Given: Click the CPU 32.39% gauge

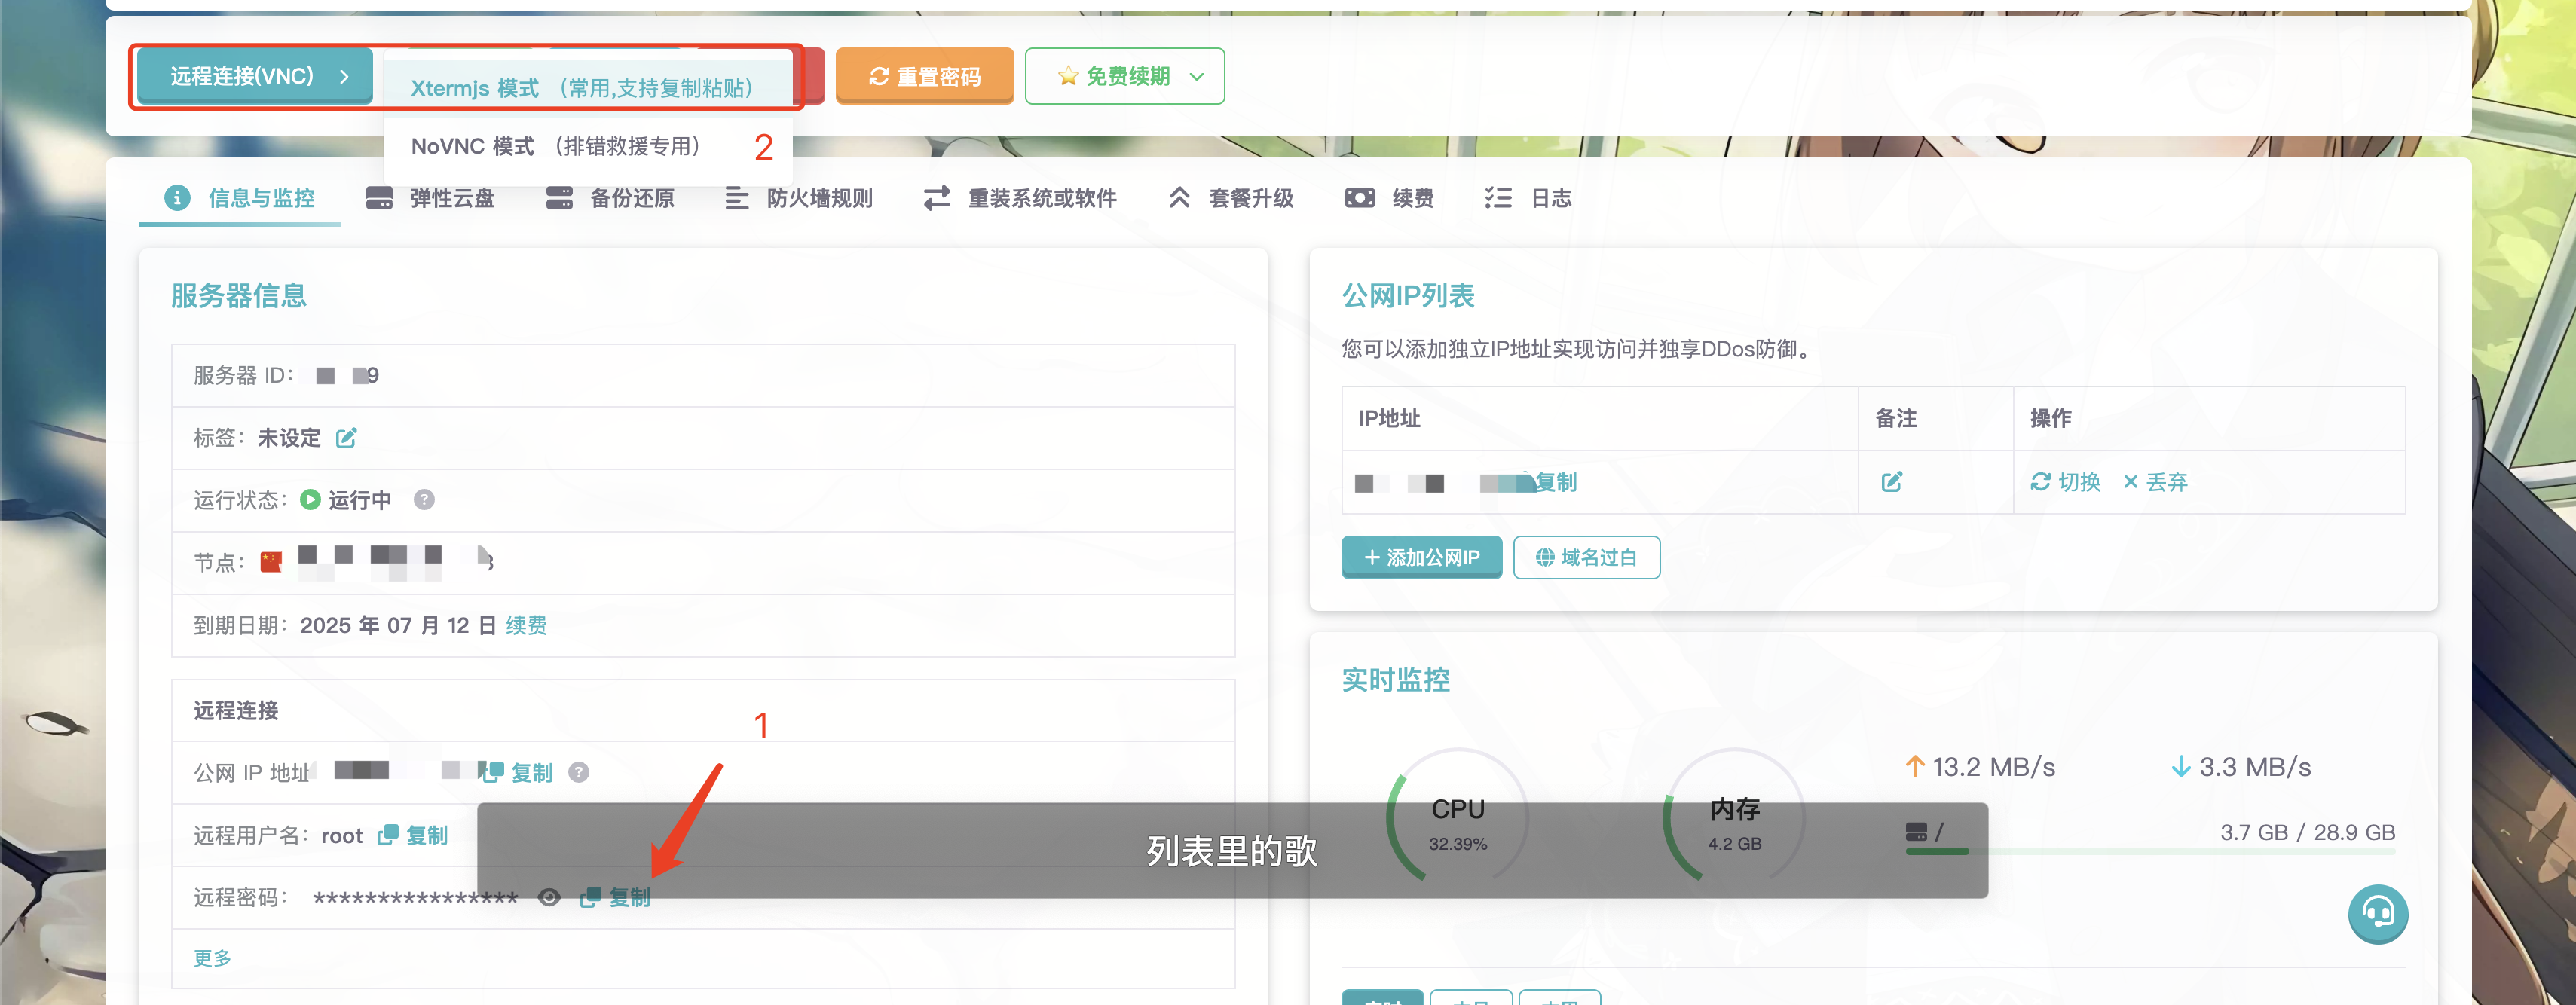Looking at the screenshot, I should 1458,818.
